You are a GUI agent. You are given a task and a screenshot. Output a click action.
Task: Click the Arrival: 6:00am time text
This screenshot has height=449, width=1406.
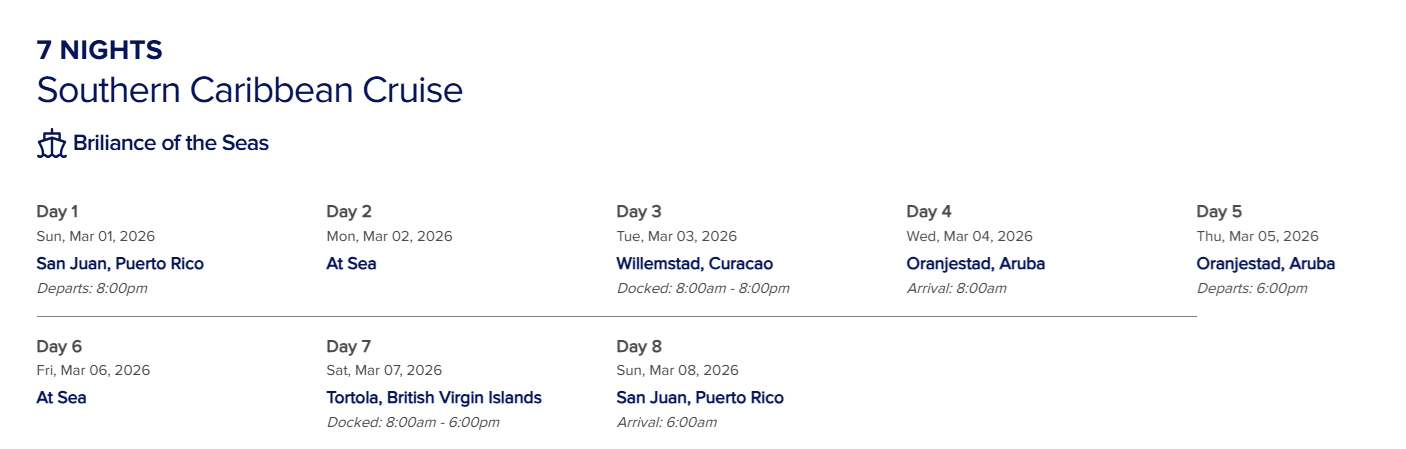click(x=667, y=422)
